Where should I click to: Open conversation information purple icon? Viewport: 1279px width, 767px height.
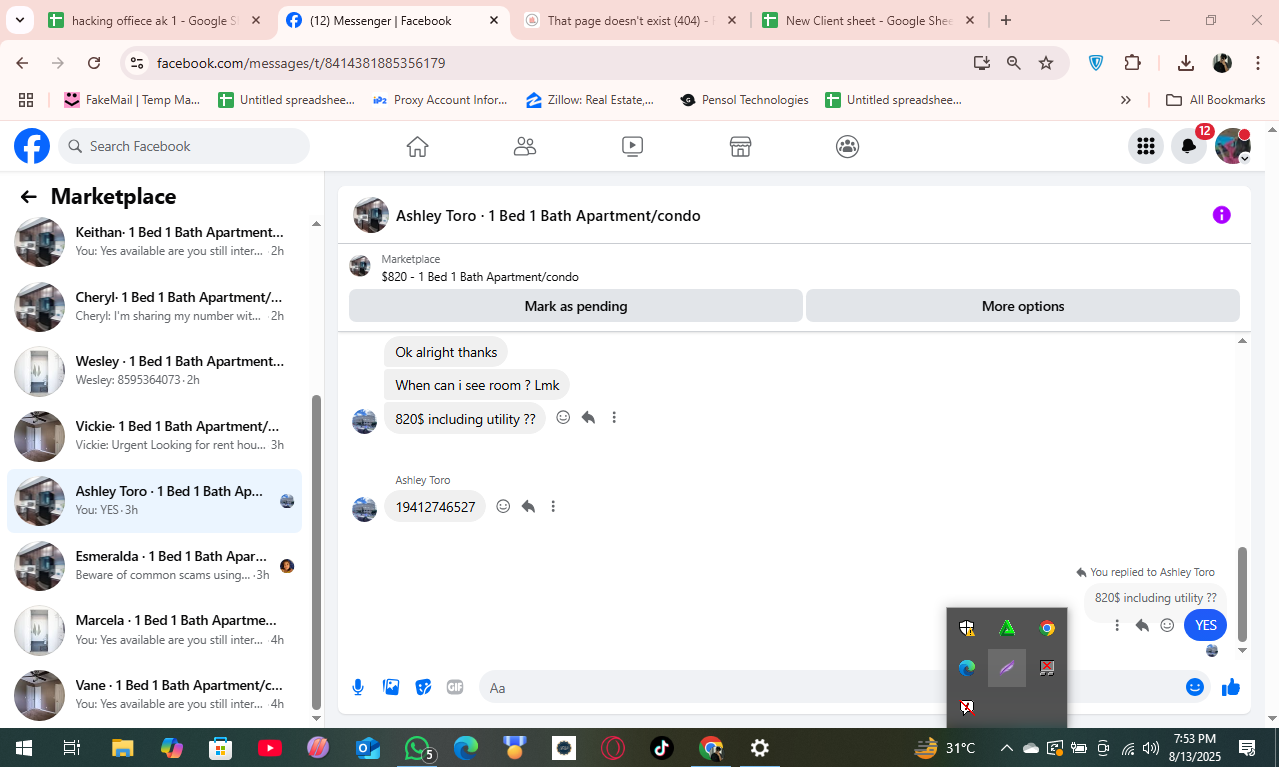pos(1221,215)
